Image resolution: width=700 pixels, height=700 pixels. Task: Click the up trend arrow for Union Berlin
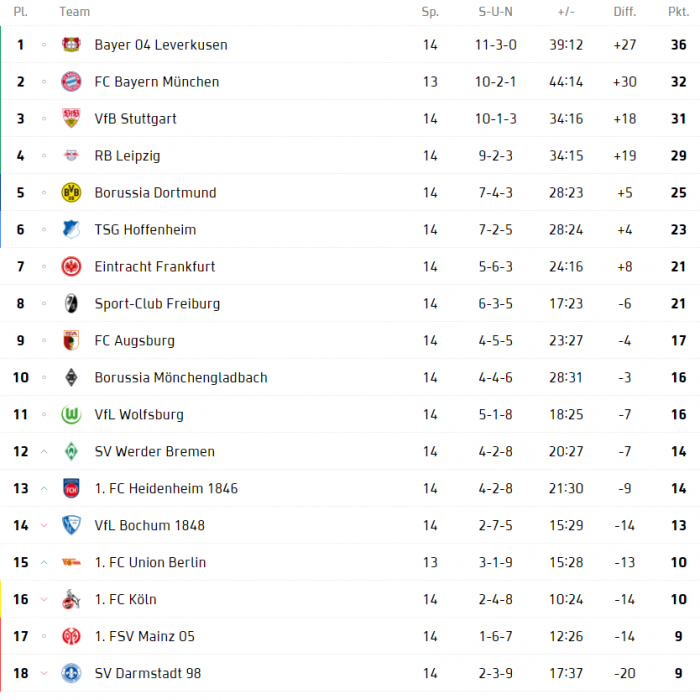pyautogui.click(x=44, y=562)
